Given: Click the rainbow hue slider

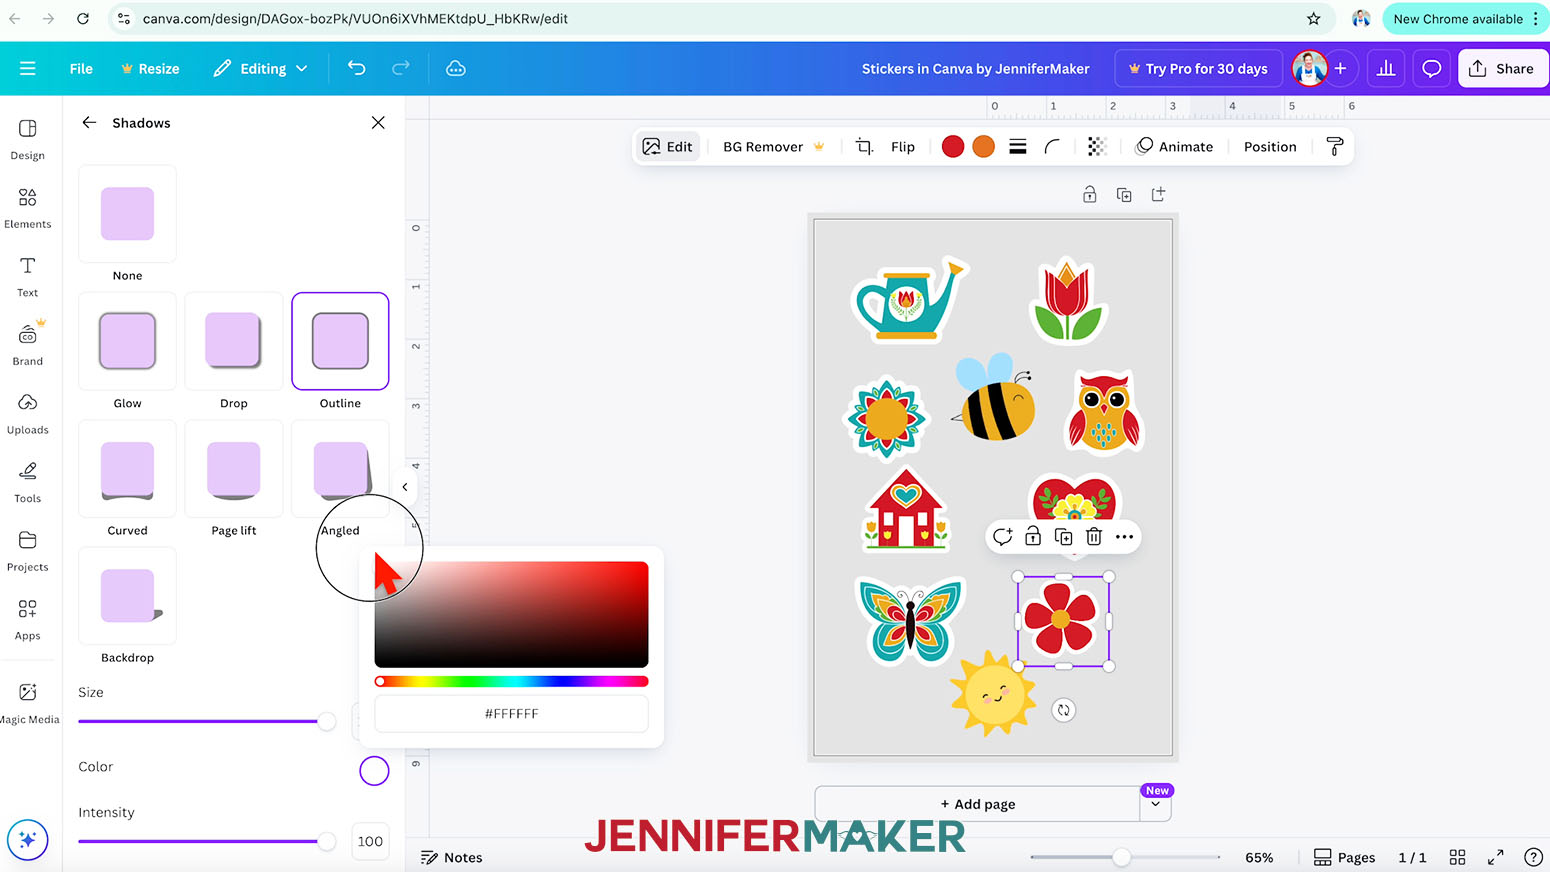Looking at the screenshot, I should 511,681.
